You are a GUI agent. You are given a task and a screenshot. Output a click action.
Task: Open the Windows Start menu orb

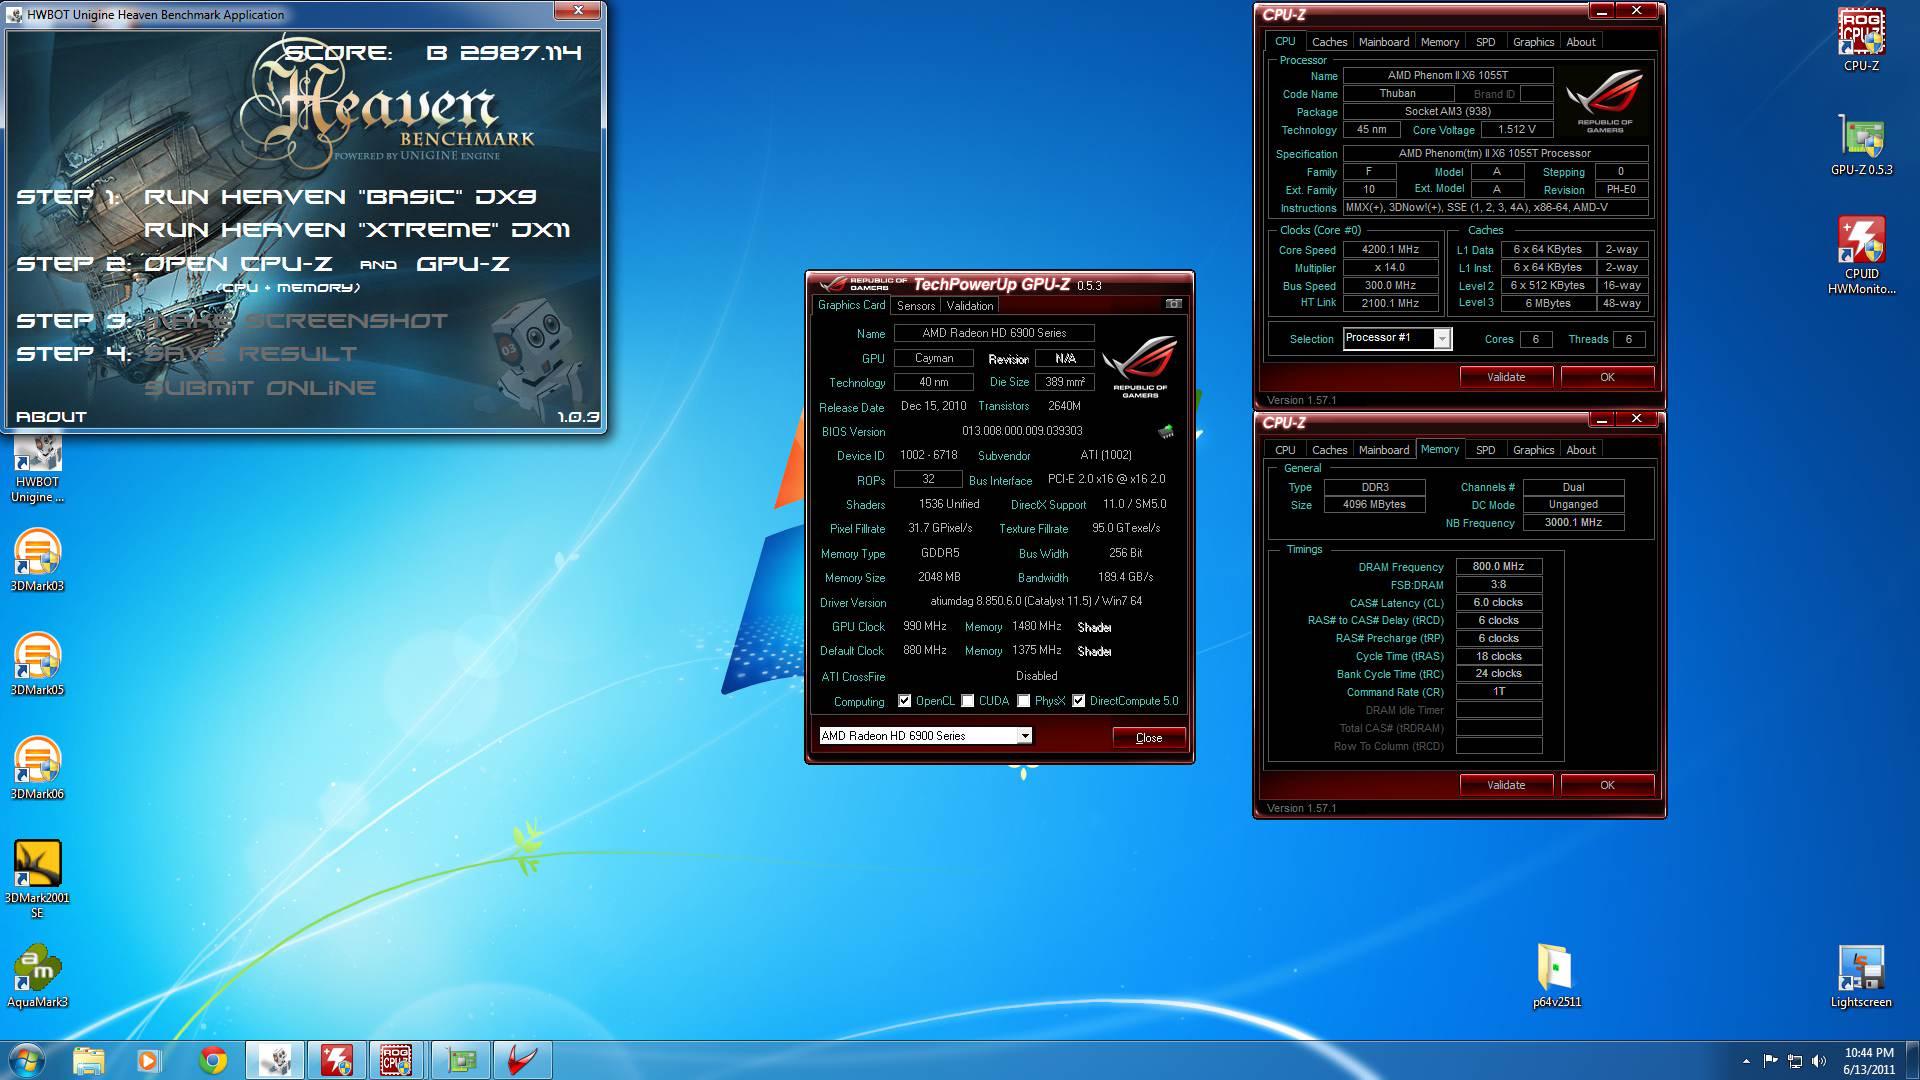click(x=27, y=1060)
